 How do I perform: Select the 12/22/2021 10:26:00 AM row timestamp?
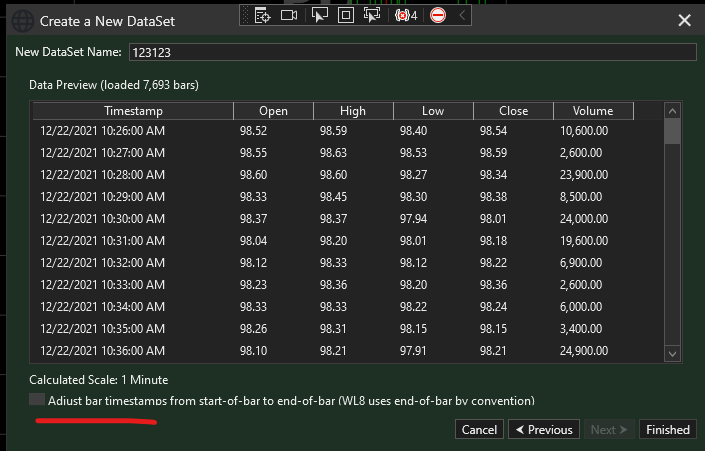[x=103, y=131]
